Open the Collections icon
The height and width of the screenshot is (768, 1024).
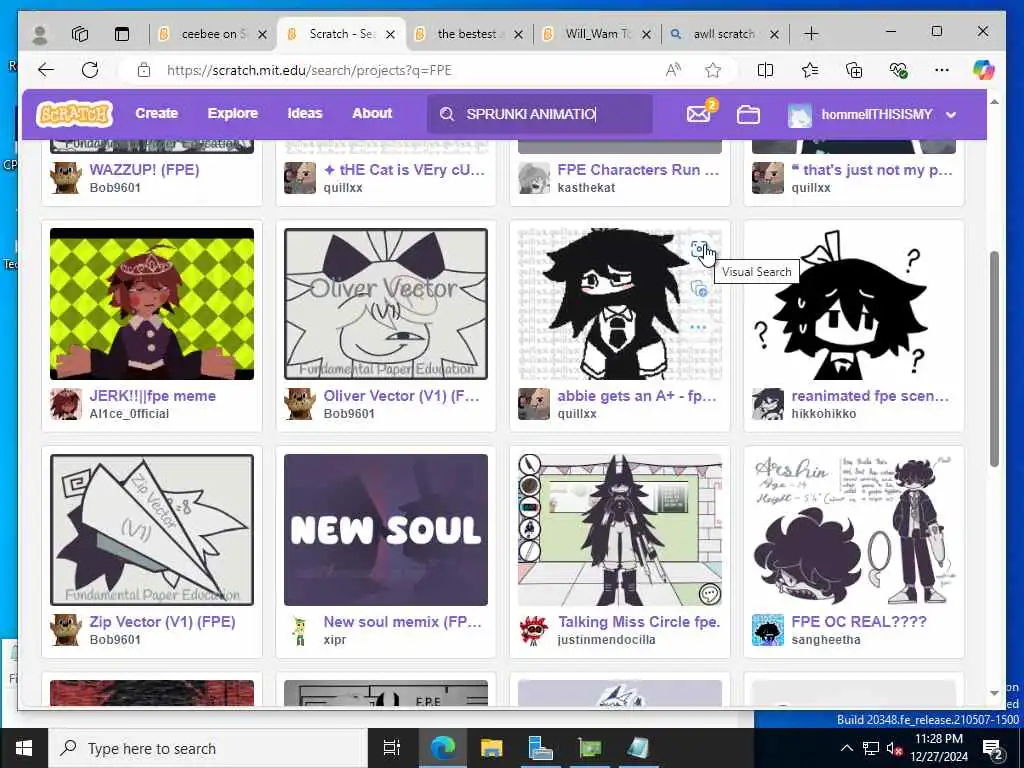(x=854, y=70)
